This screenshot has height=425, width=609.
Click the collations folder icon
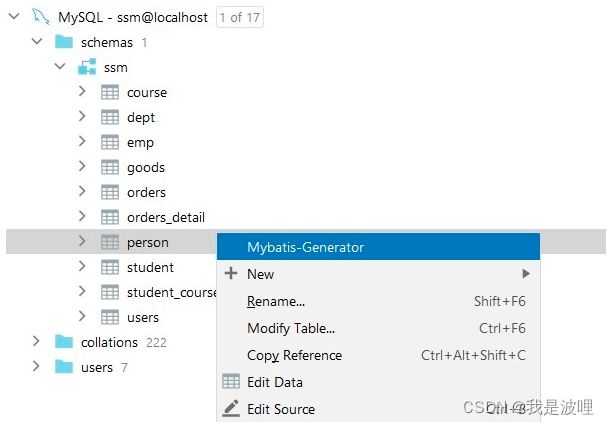(64, 342)
